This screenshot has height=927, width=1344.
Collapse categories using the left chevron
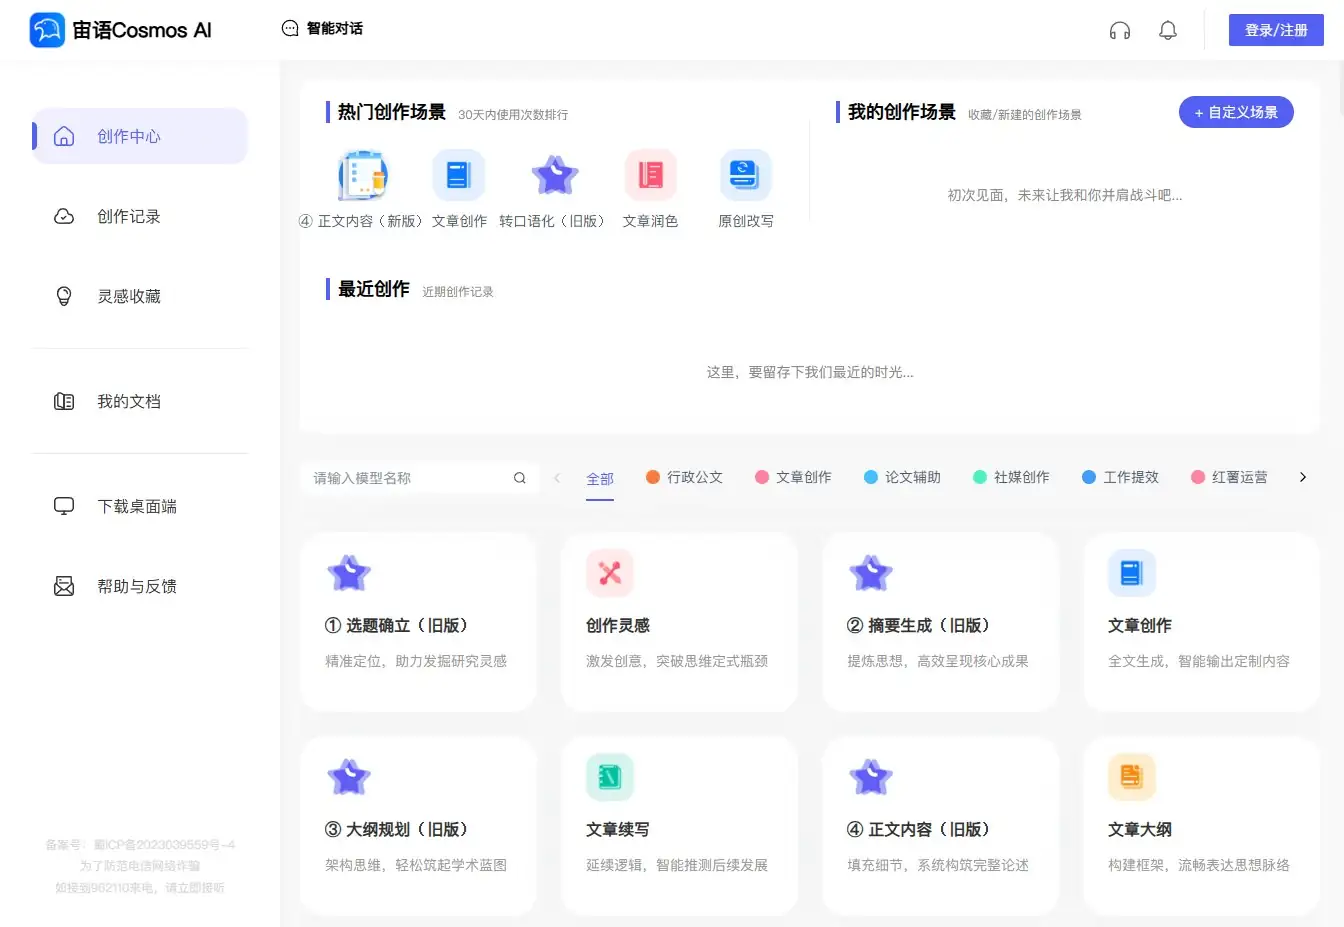click(557, 477)
